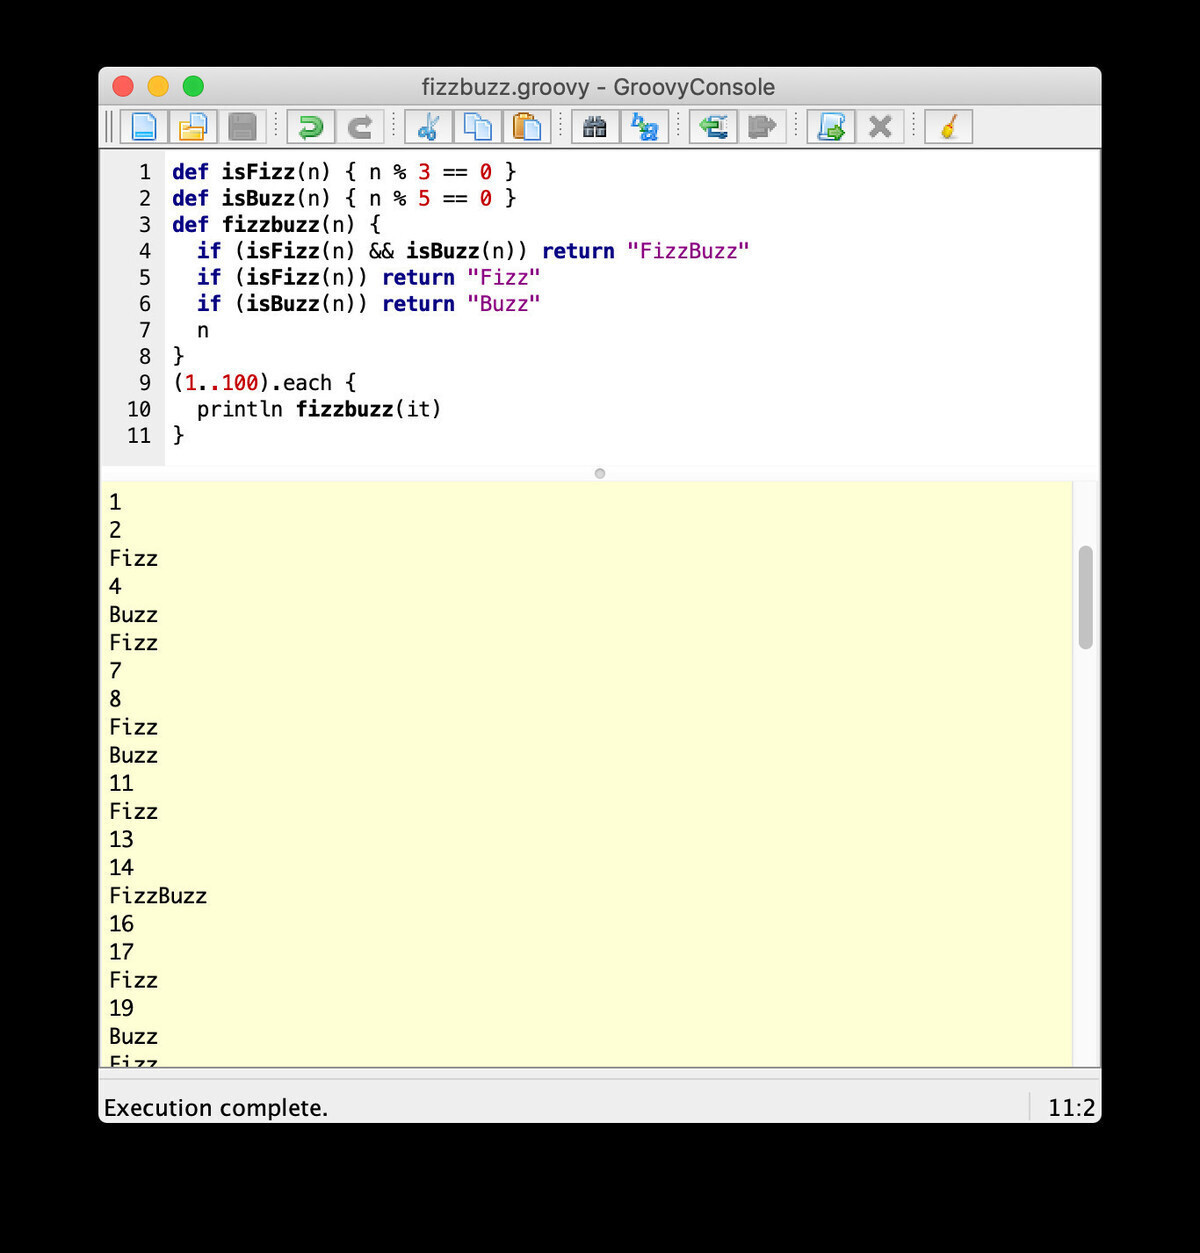1200x1253 pixels.
Task: Go to next history entry
Action: pyautogui.click(x=762, y=127)
